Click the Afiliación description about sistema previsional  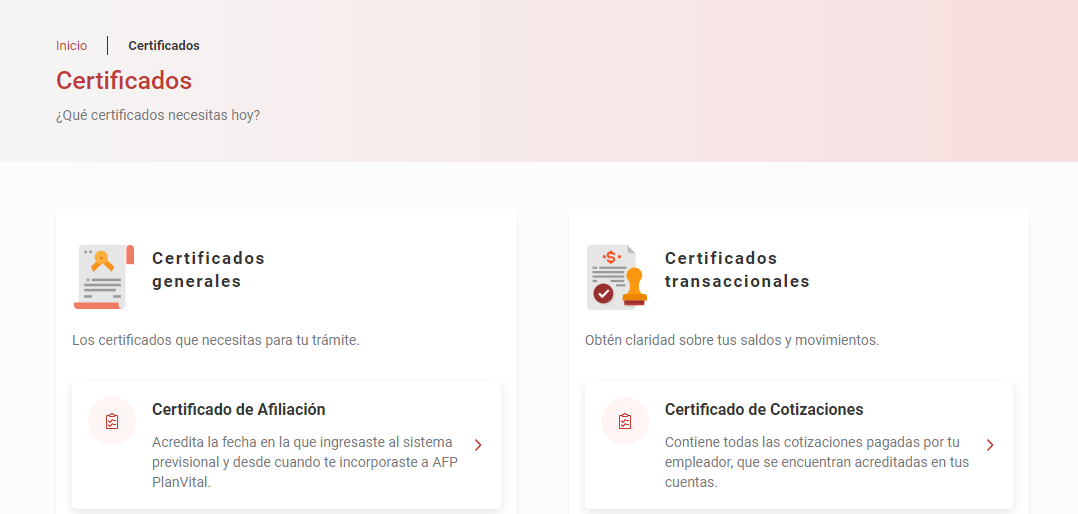pos(302,461)
